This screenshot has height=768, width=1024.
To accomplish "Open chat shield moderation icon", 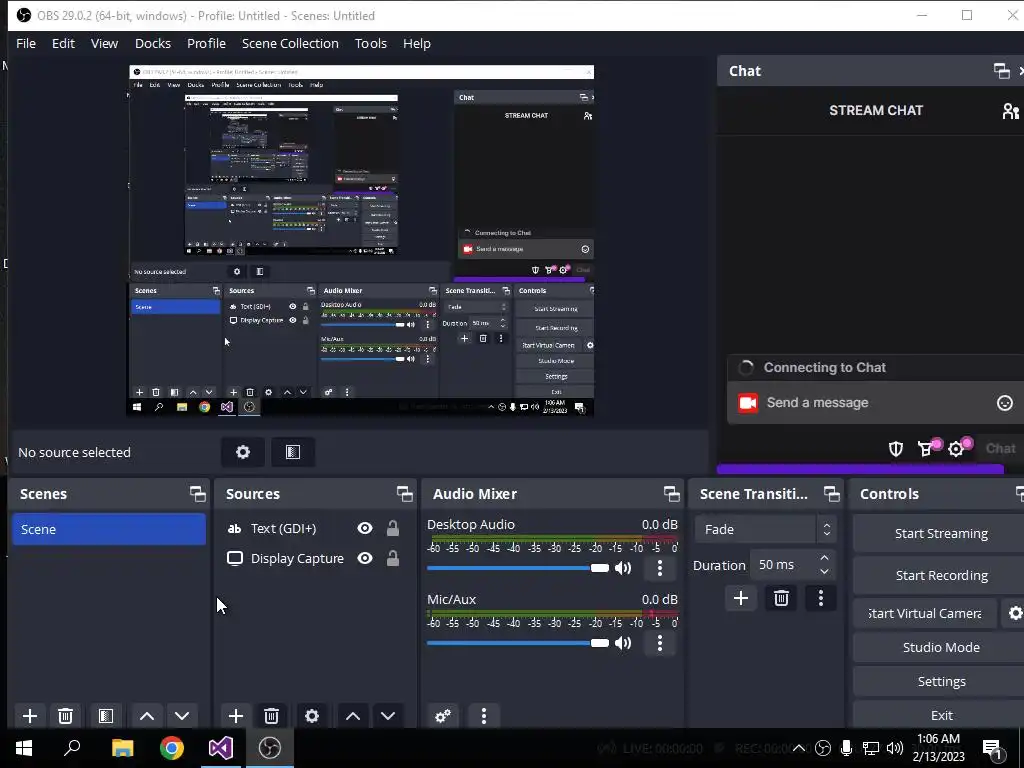I will (895, 449).
